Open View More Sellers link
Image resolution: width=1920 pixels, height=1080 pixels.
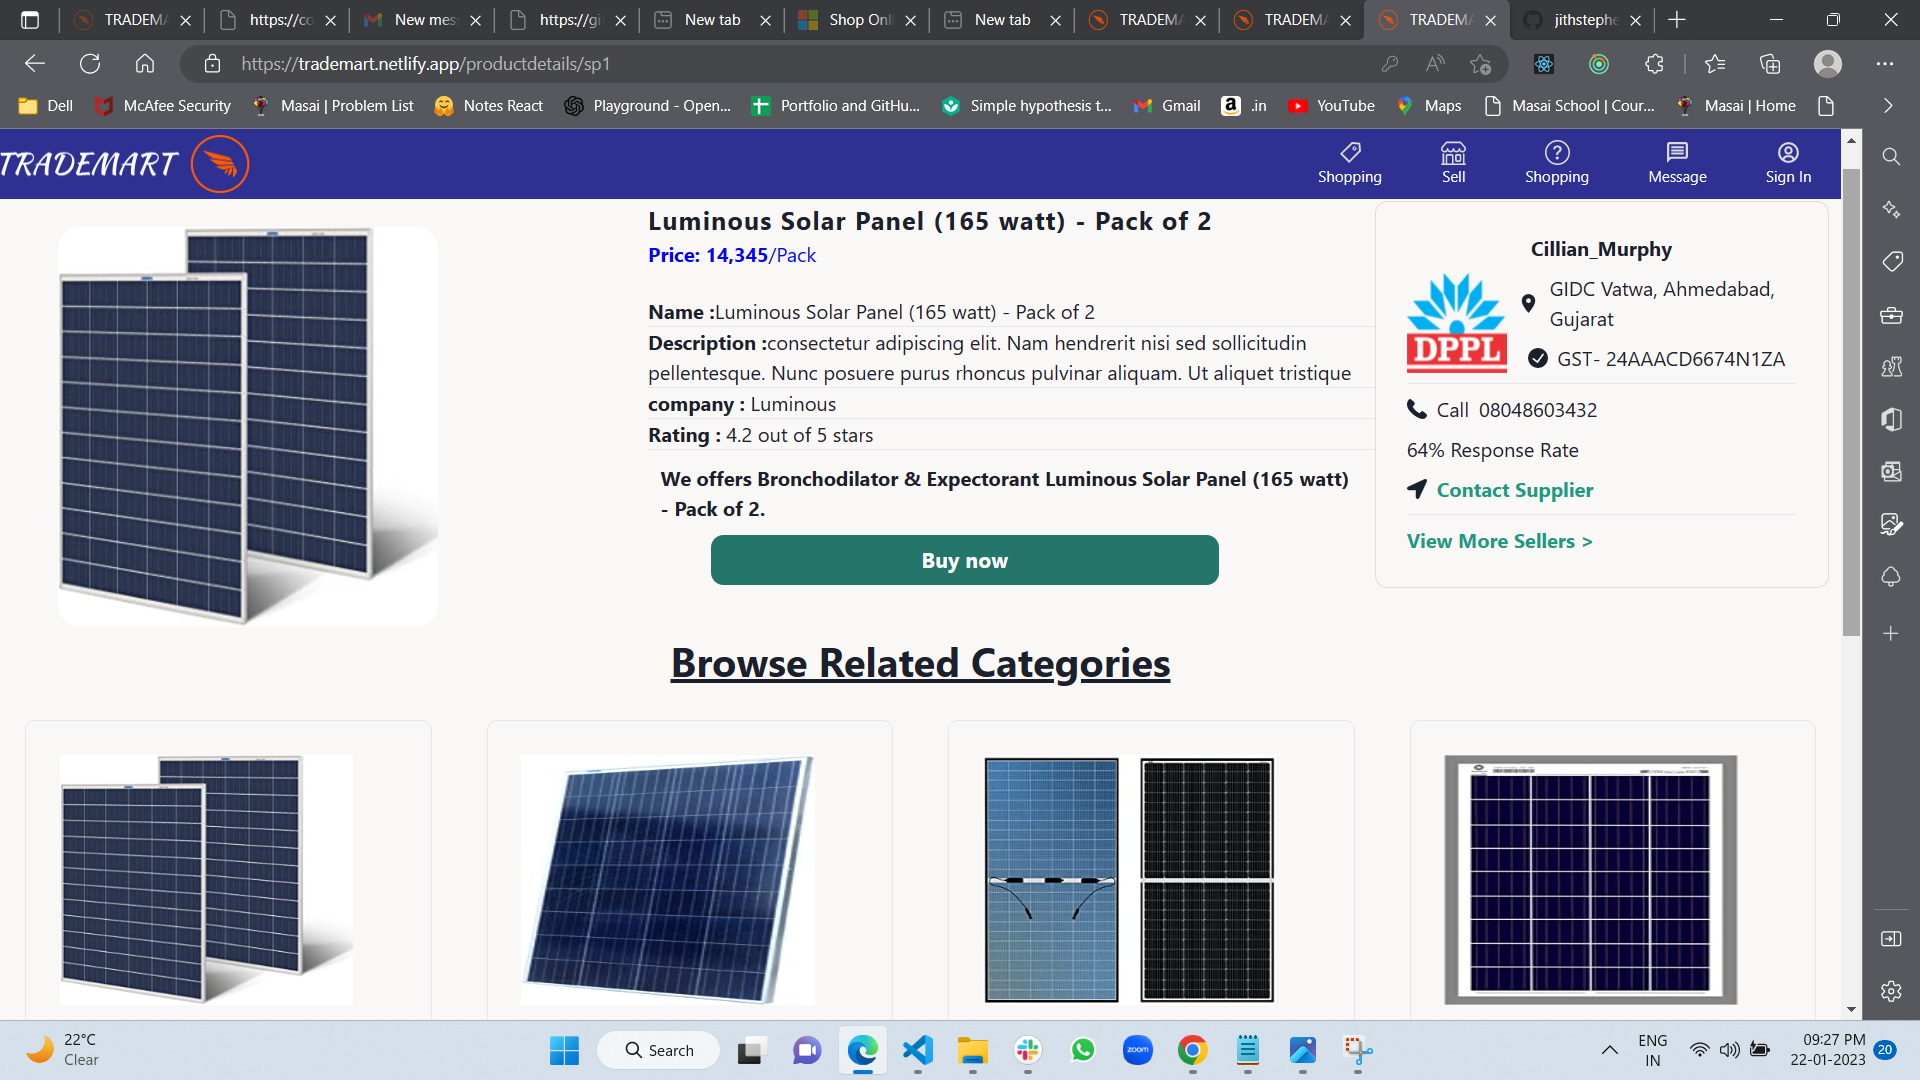1499,541
